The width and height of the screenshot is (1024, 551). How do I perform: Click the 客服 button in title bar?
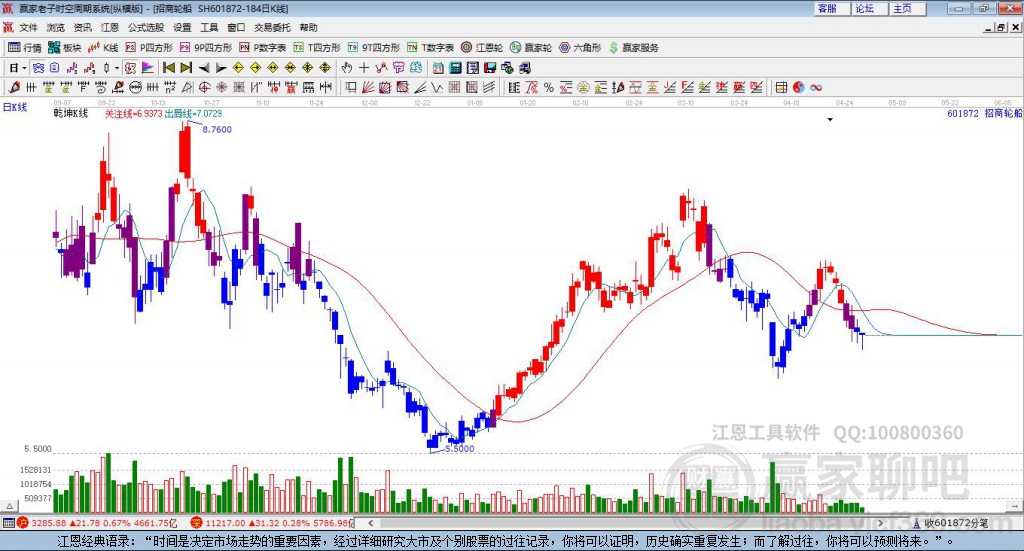click(832, 8)
